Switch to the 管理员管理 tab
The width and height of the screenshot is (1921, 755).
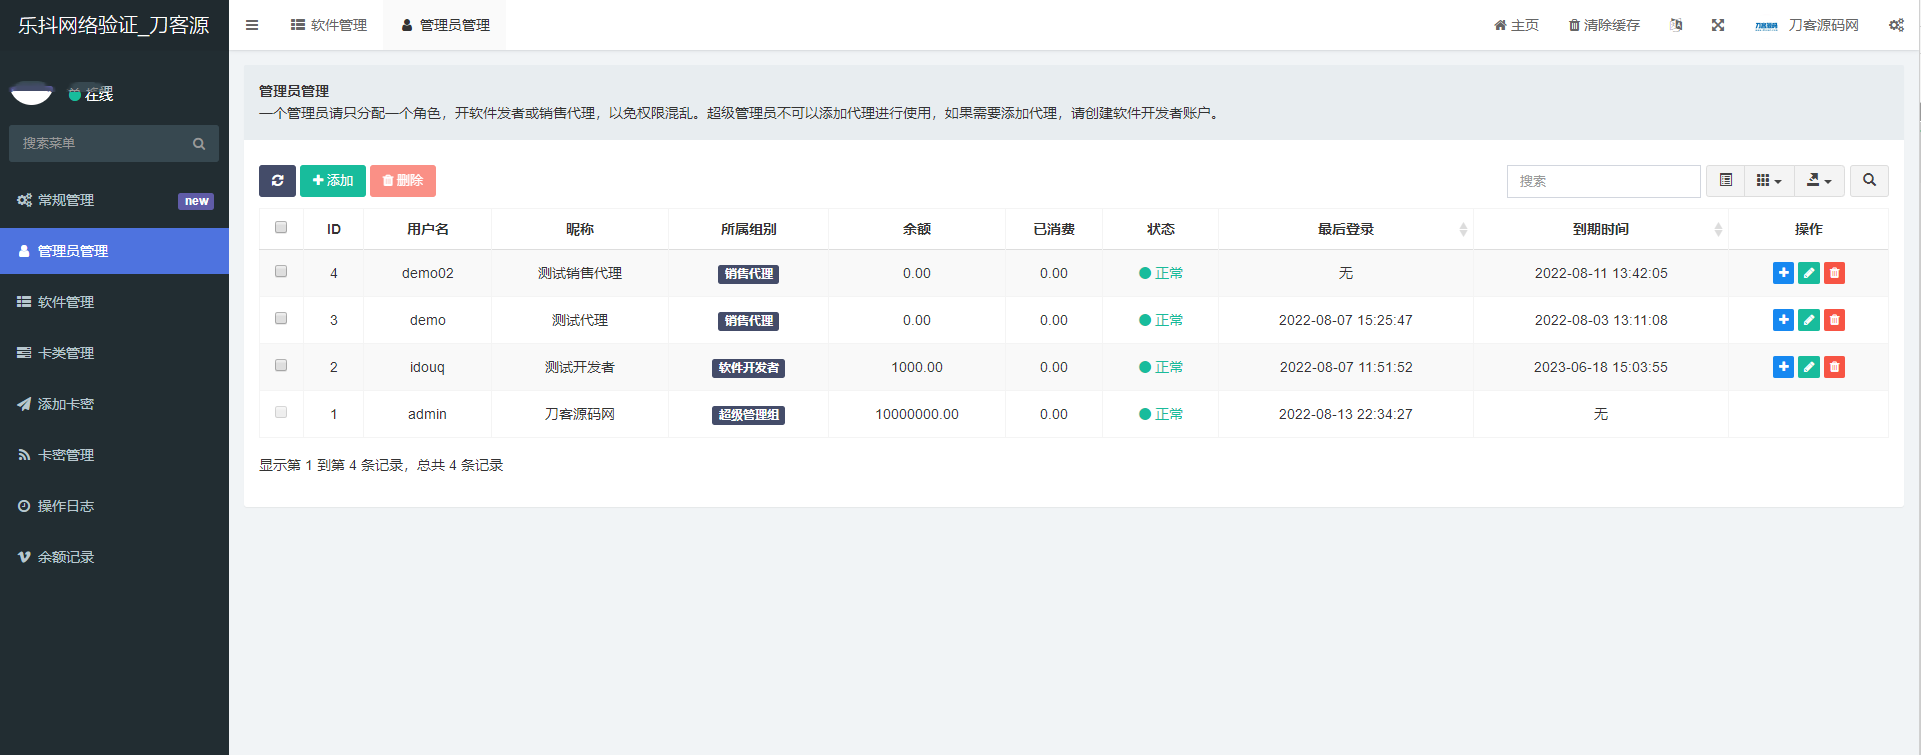[x=445, y=25]
